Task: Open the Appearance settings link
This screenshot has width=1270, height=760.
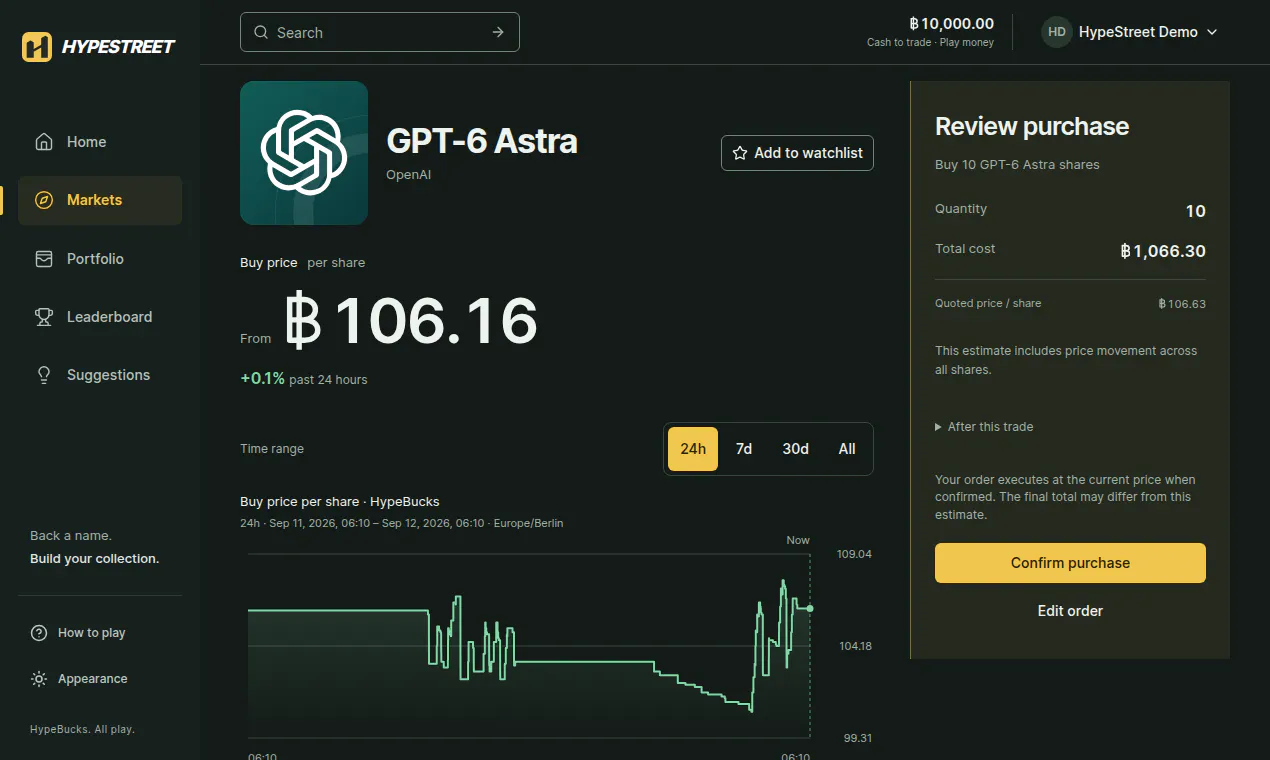Action: 79,679
